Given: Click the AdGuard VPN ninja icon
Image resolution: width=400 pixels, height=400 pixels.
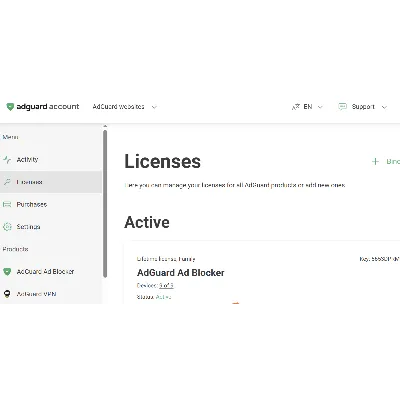Looking at the screenshot, I should pyautogui.click(x=7, y=294).
